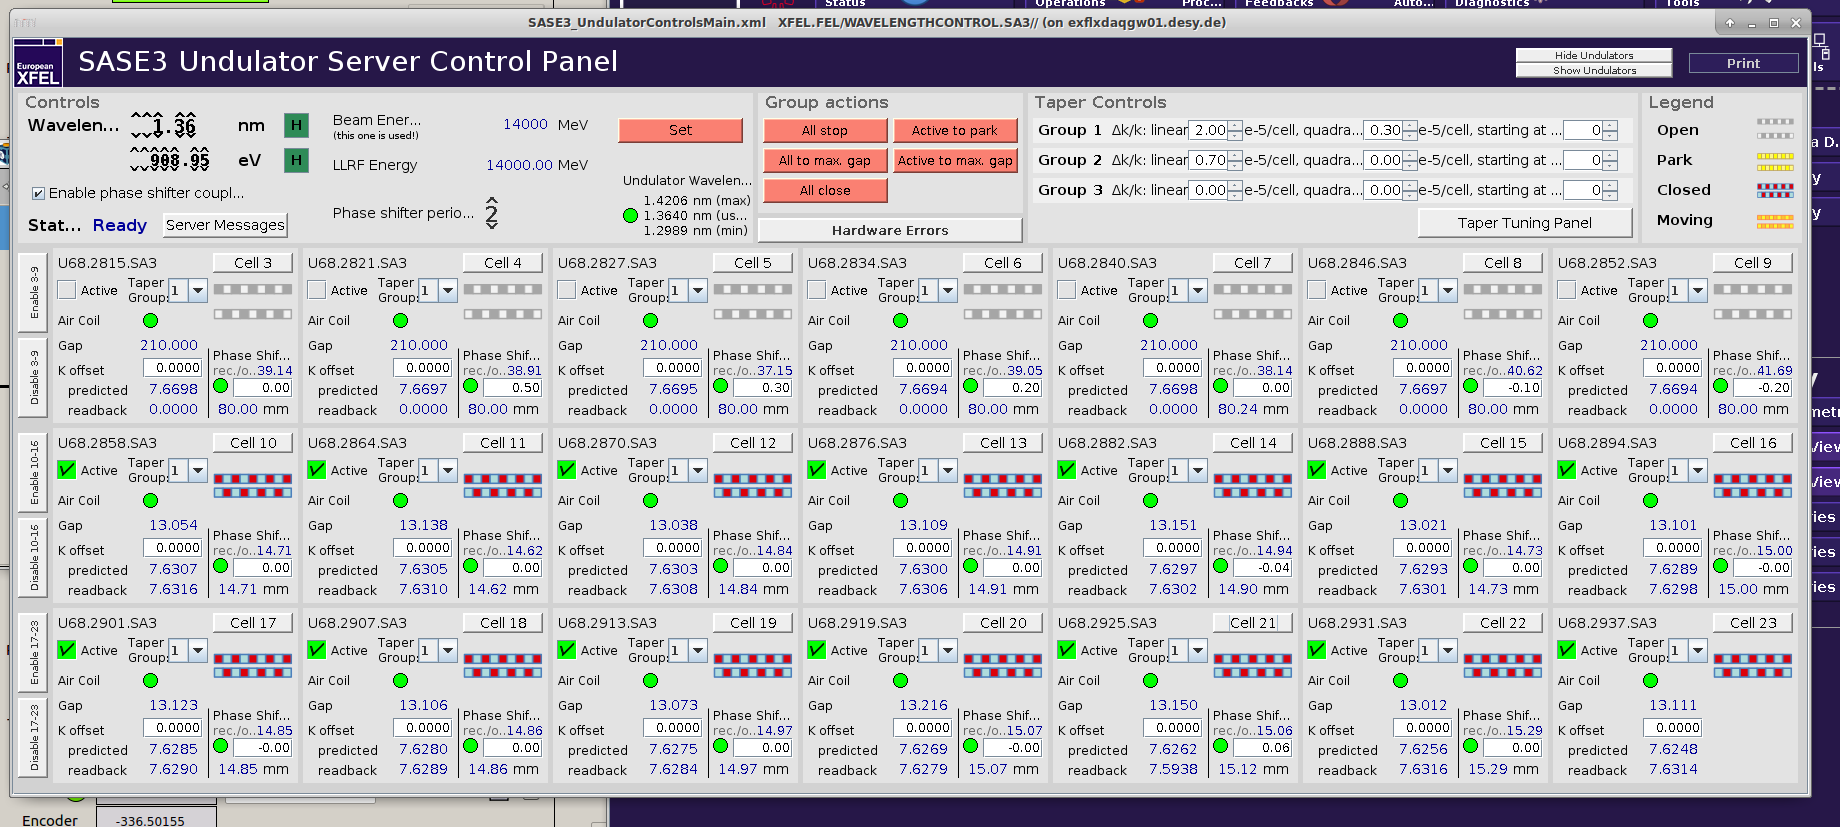Toggle the Active checkbox for Cell 6
This screenshot has height=827, width=1840.
817,290
